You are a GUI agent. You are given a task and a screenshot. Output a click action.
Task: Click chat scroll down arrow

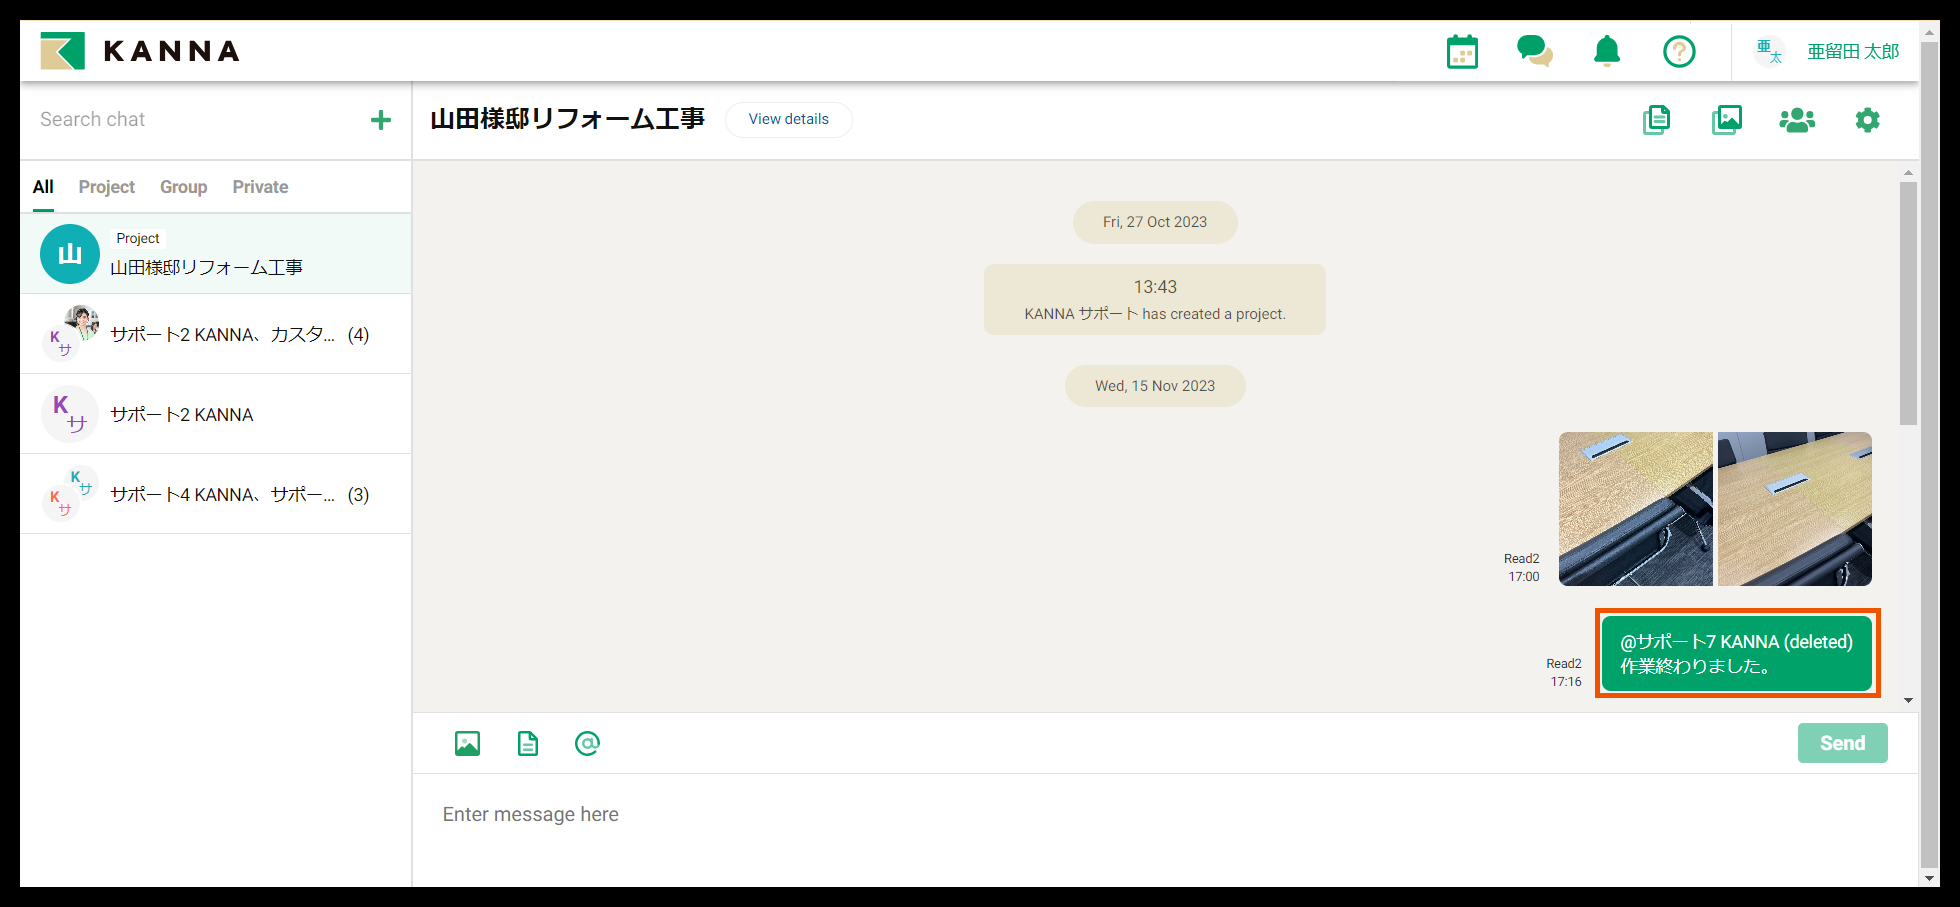pyautogui.click(x=1908, y=700)
